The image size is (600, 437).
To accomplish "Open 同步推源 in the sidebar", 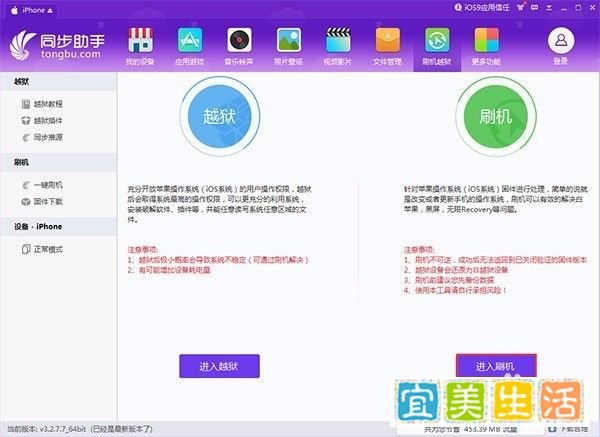I will point(48,137).
